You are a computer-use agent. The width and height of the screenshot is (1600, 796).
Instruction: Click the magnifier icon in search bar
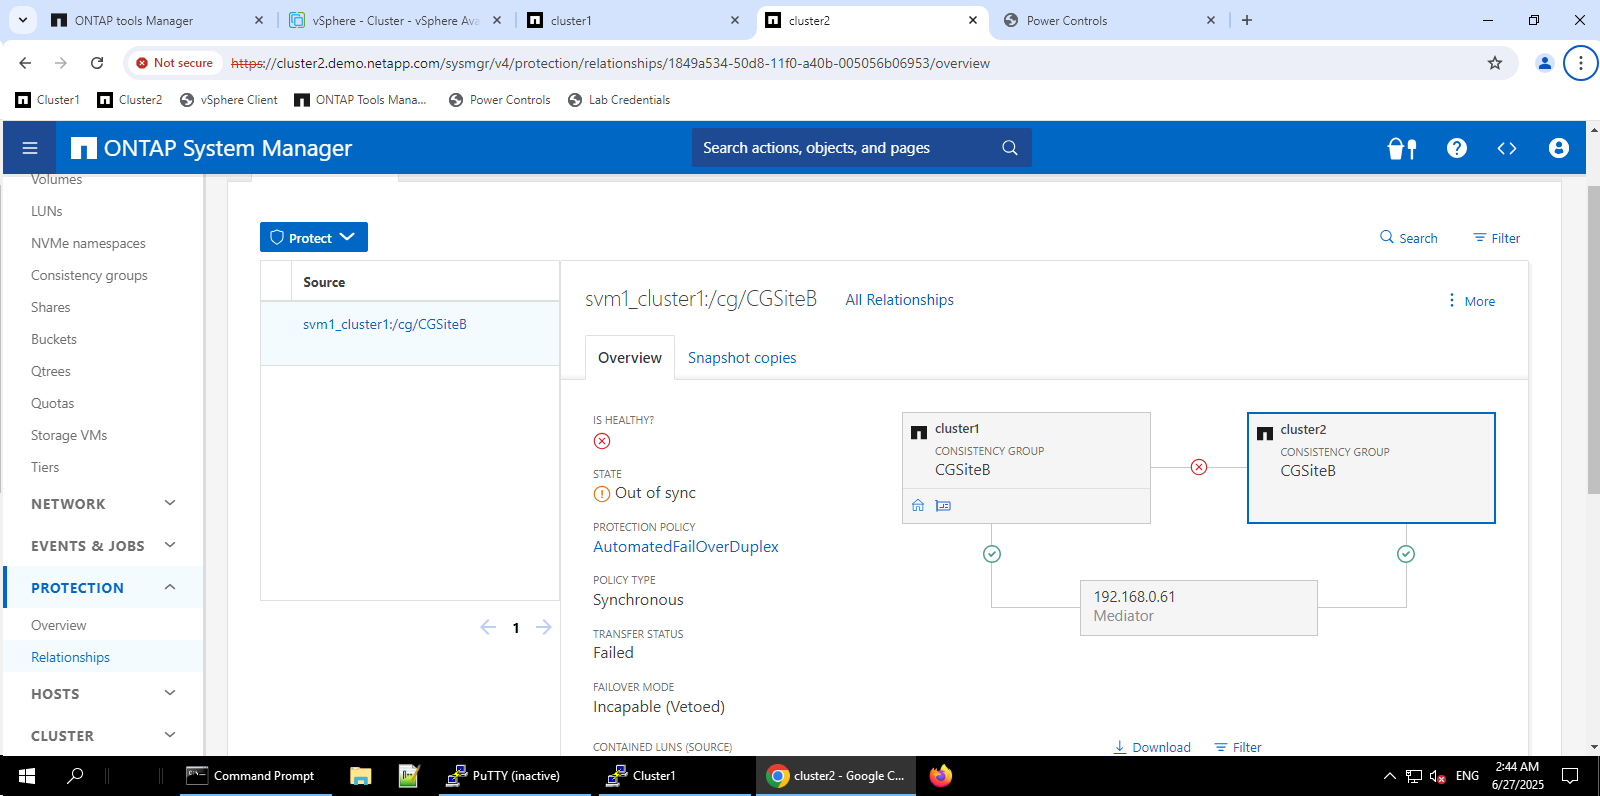(x=1010, y=148)
